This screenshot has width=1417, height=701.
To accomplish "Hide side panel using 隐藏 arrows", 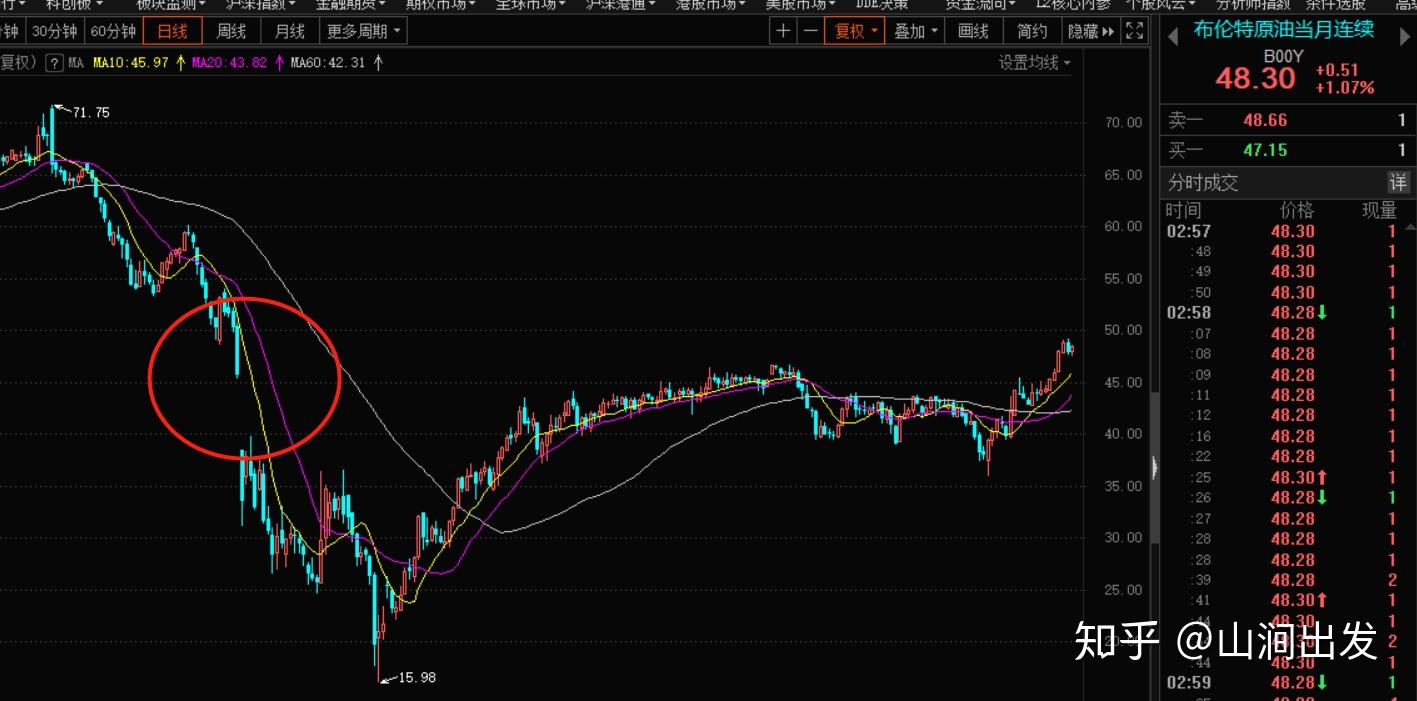I will pyautogui.click(x=1091, y=31).
